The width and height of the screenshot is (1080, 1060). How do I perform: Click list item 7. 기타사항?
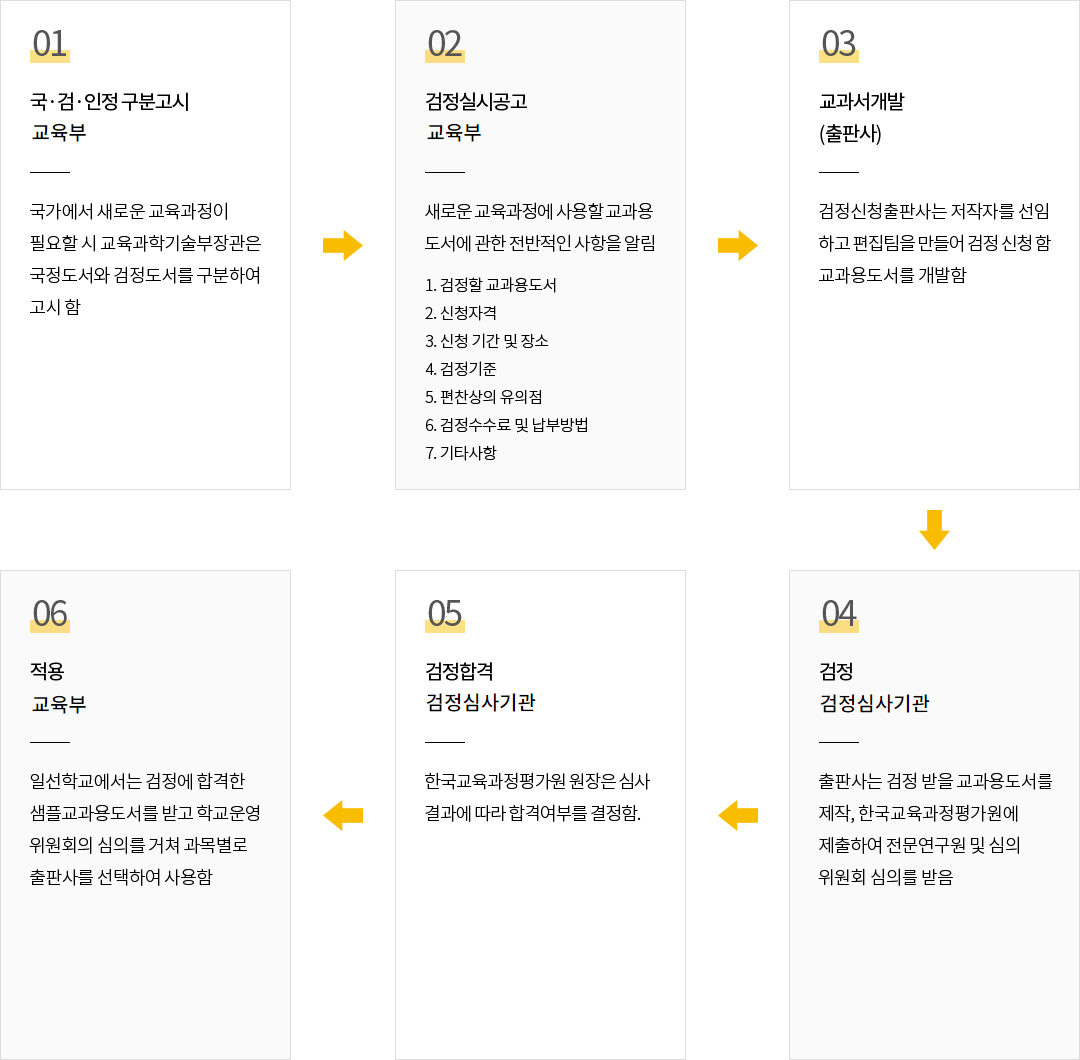click(x=460, y=453)
